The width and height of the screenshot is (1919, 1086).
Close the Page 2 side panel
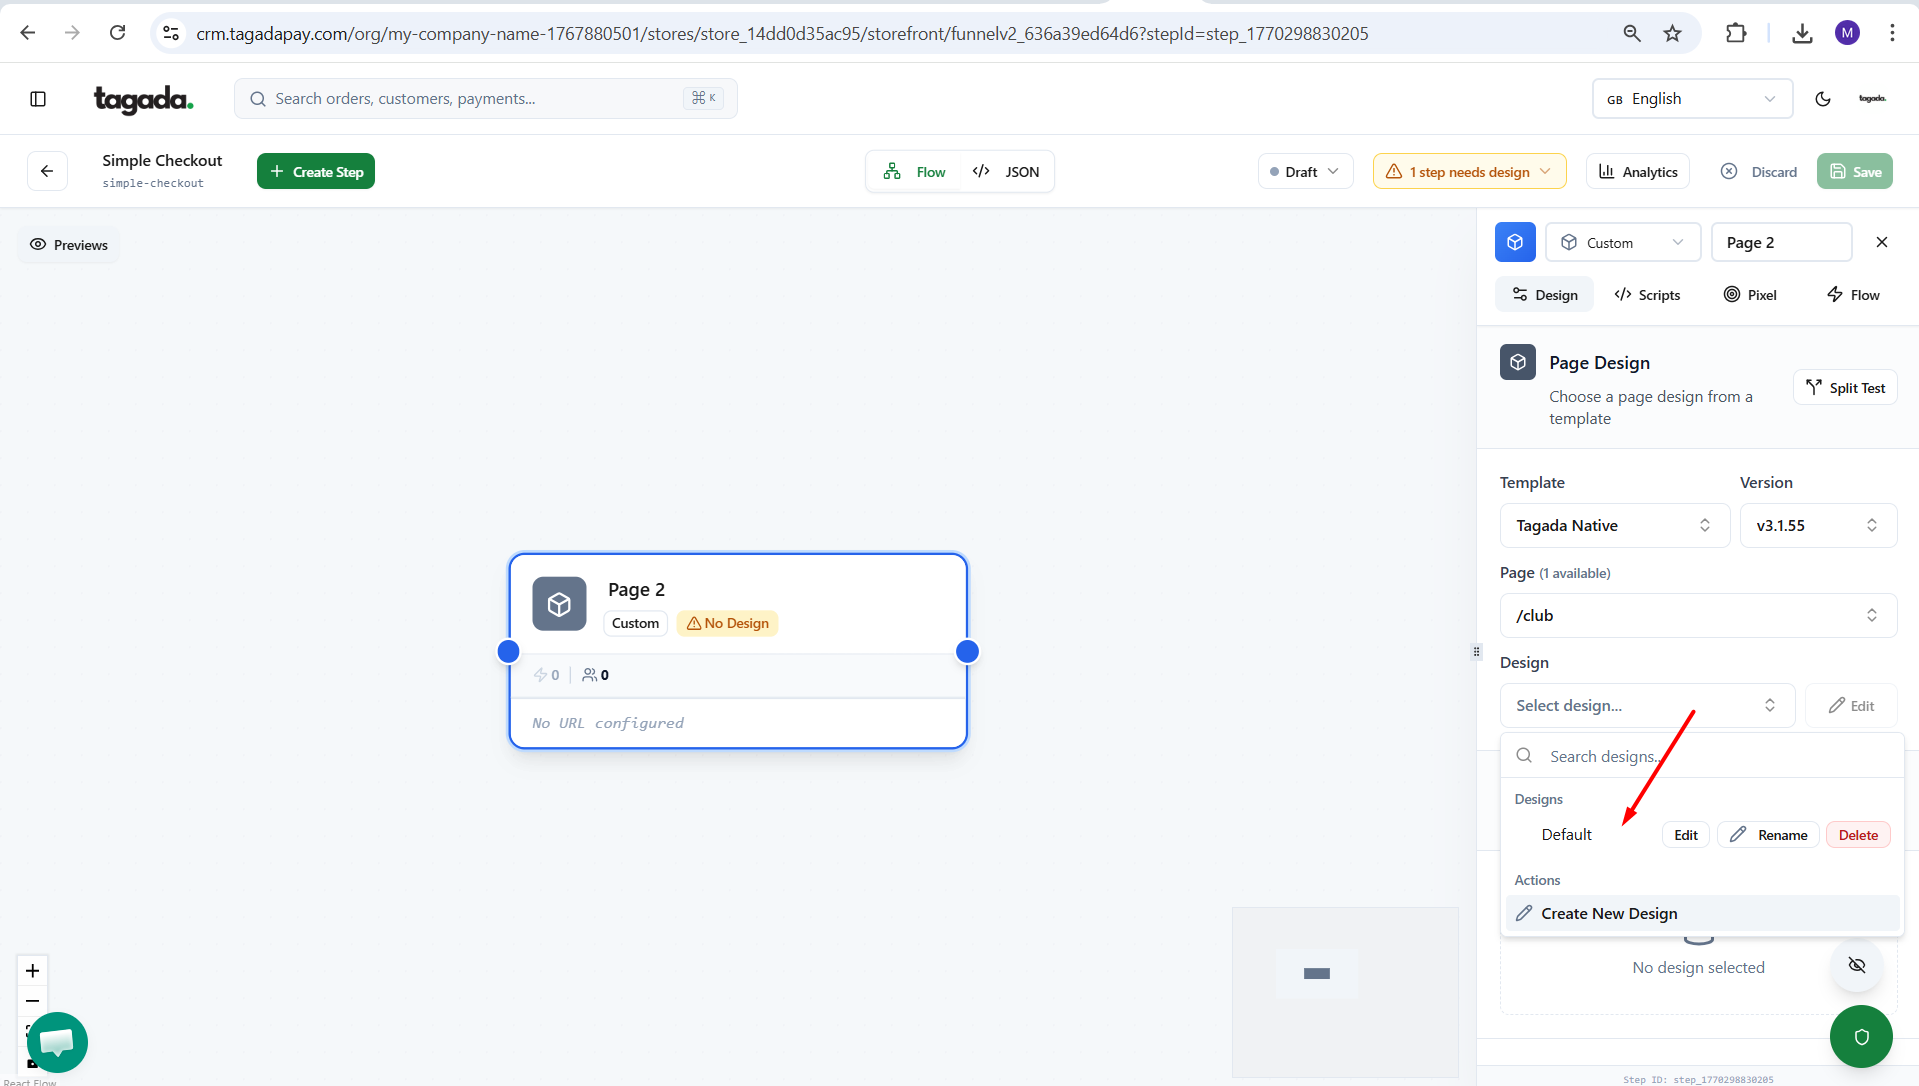tap(1881, 243)
